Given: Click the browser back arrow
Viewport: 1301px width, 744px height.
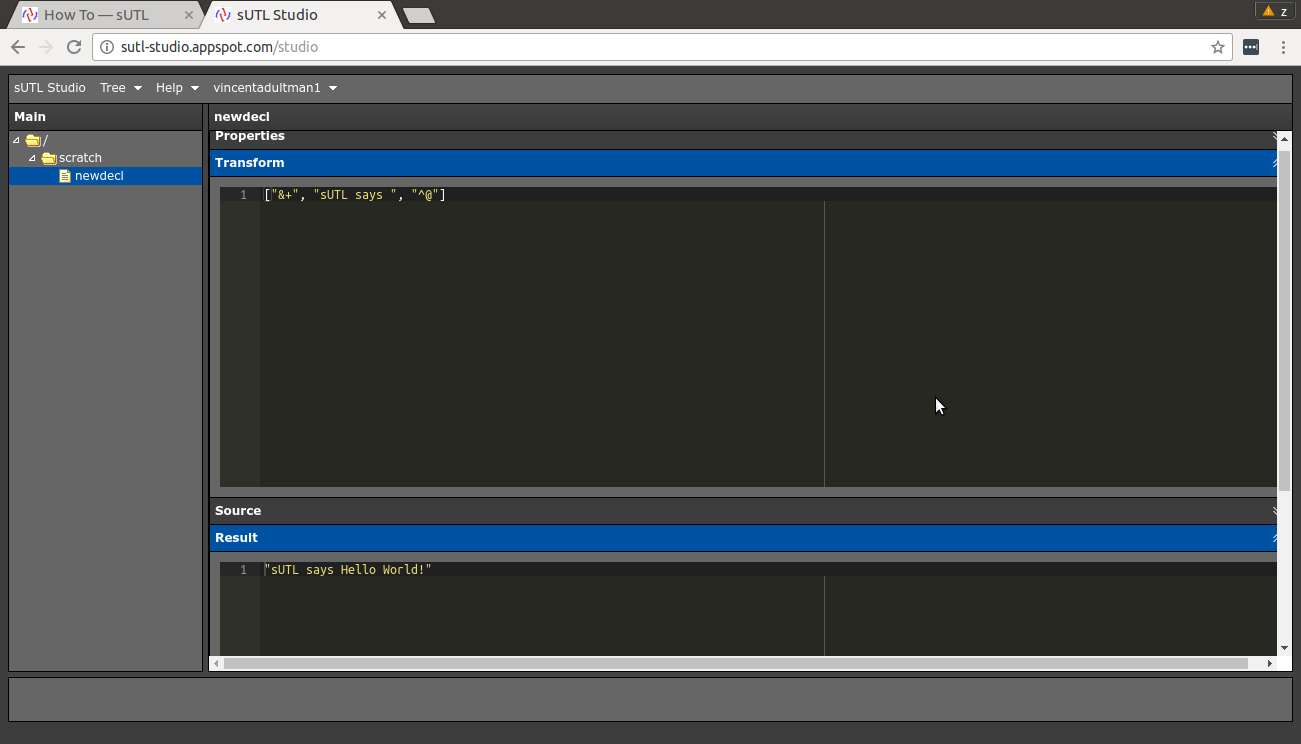Looking at the screenshot, I should [18, 47].
